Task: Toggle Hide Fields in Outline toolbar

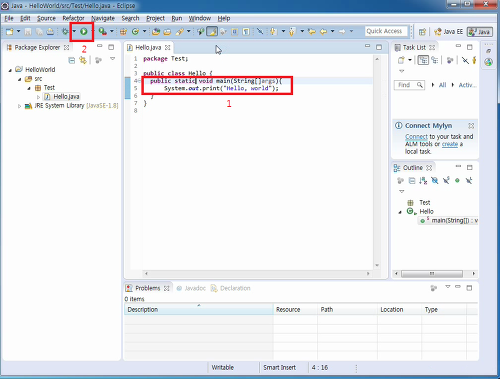Action: tap(435, 181)
